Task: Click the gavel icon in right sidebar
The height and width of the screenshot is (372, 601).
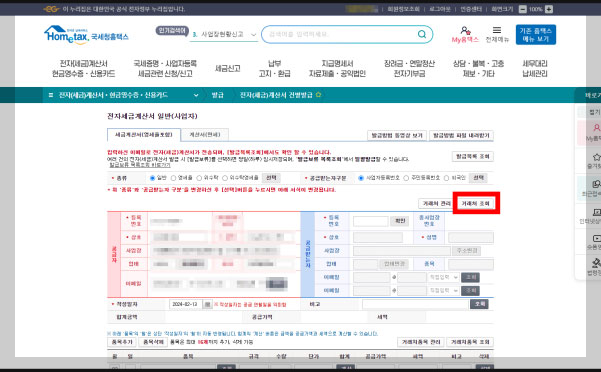Action: pos(596,263)
